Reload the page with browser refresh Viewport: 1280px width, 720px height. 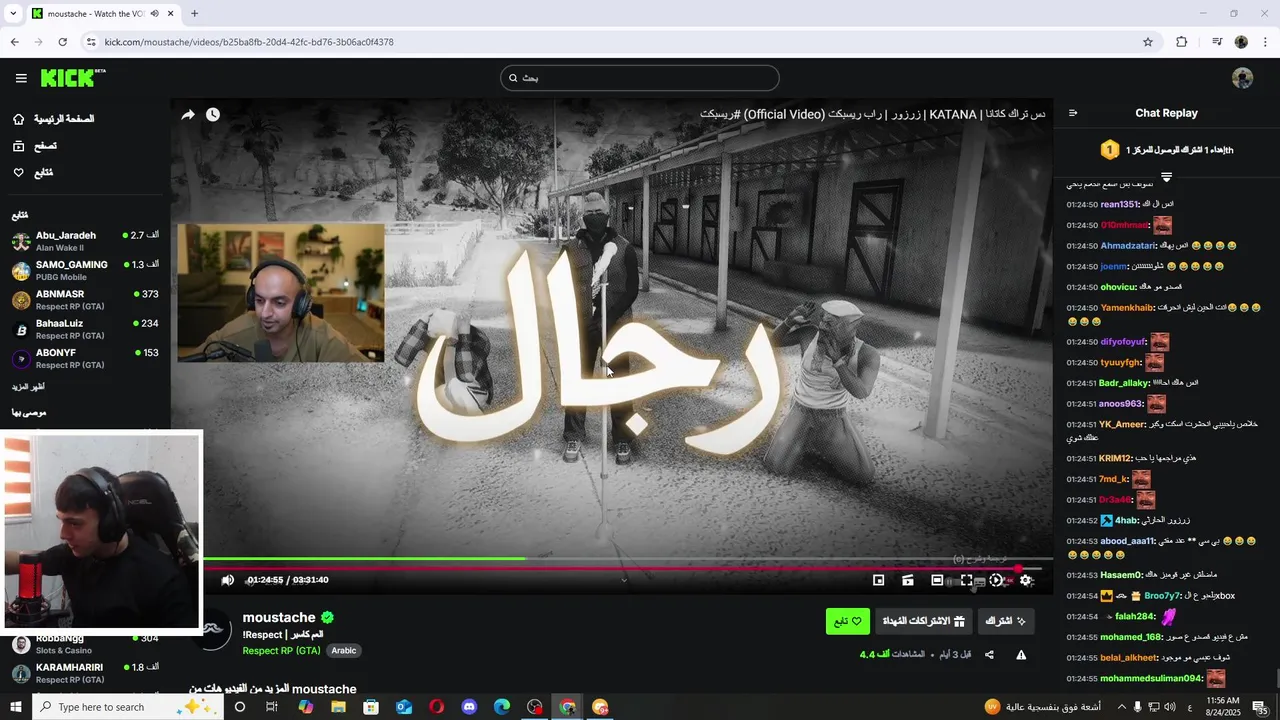pyautogui.click(x=62, y=42)
